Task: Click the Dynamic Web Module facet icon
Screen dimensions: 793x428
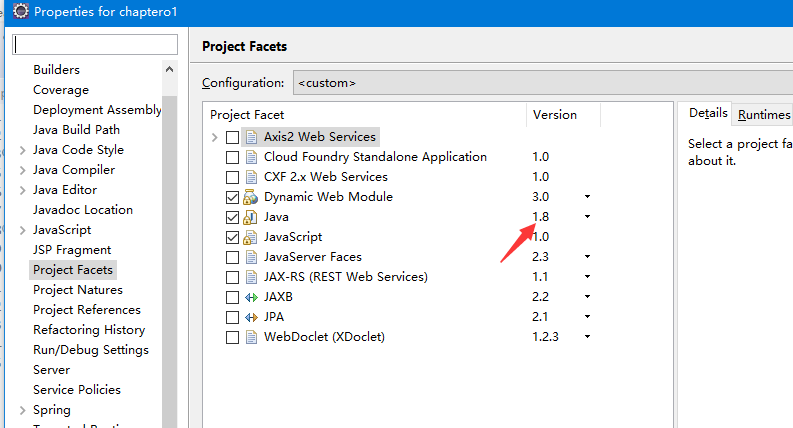Action: coord(251,197)
